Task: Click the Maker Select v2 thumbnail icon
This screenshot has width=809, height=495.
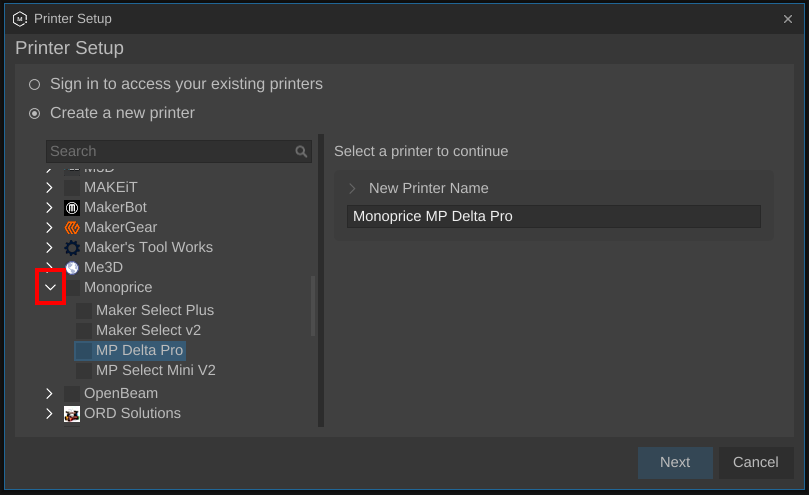Action: click(x=84, y=330)
